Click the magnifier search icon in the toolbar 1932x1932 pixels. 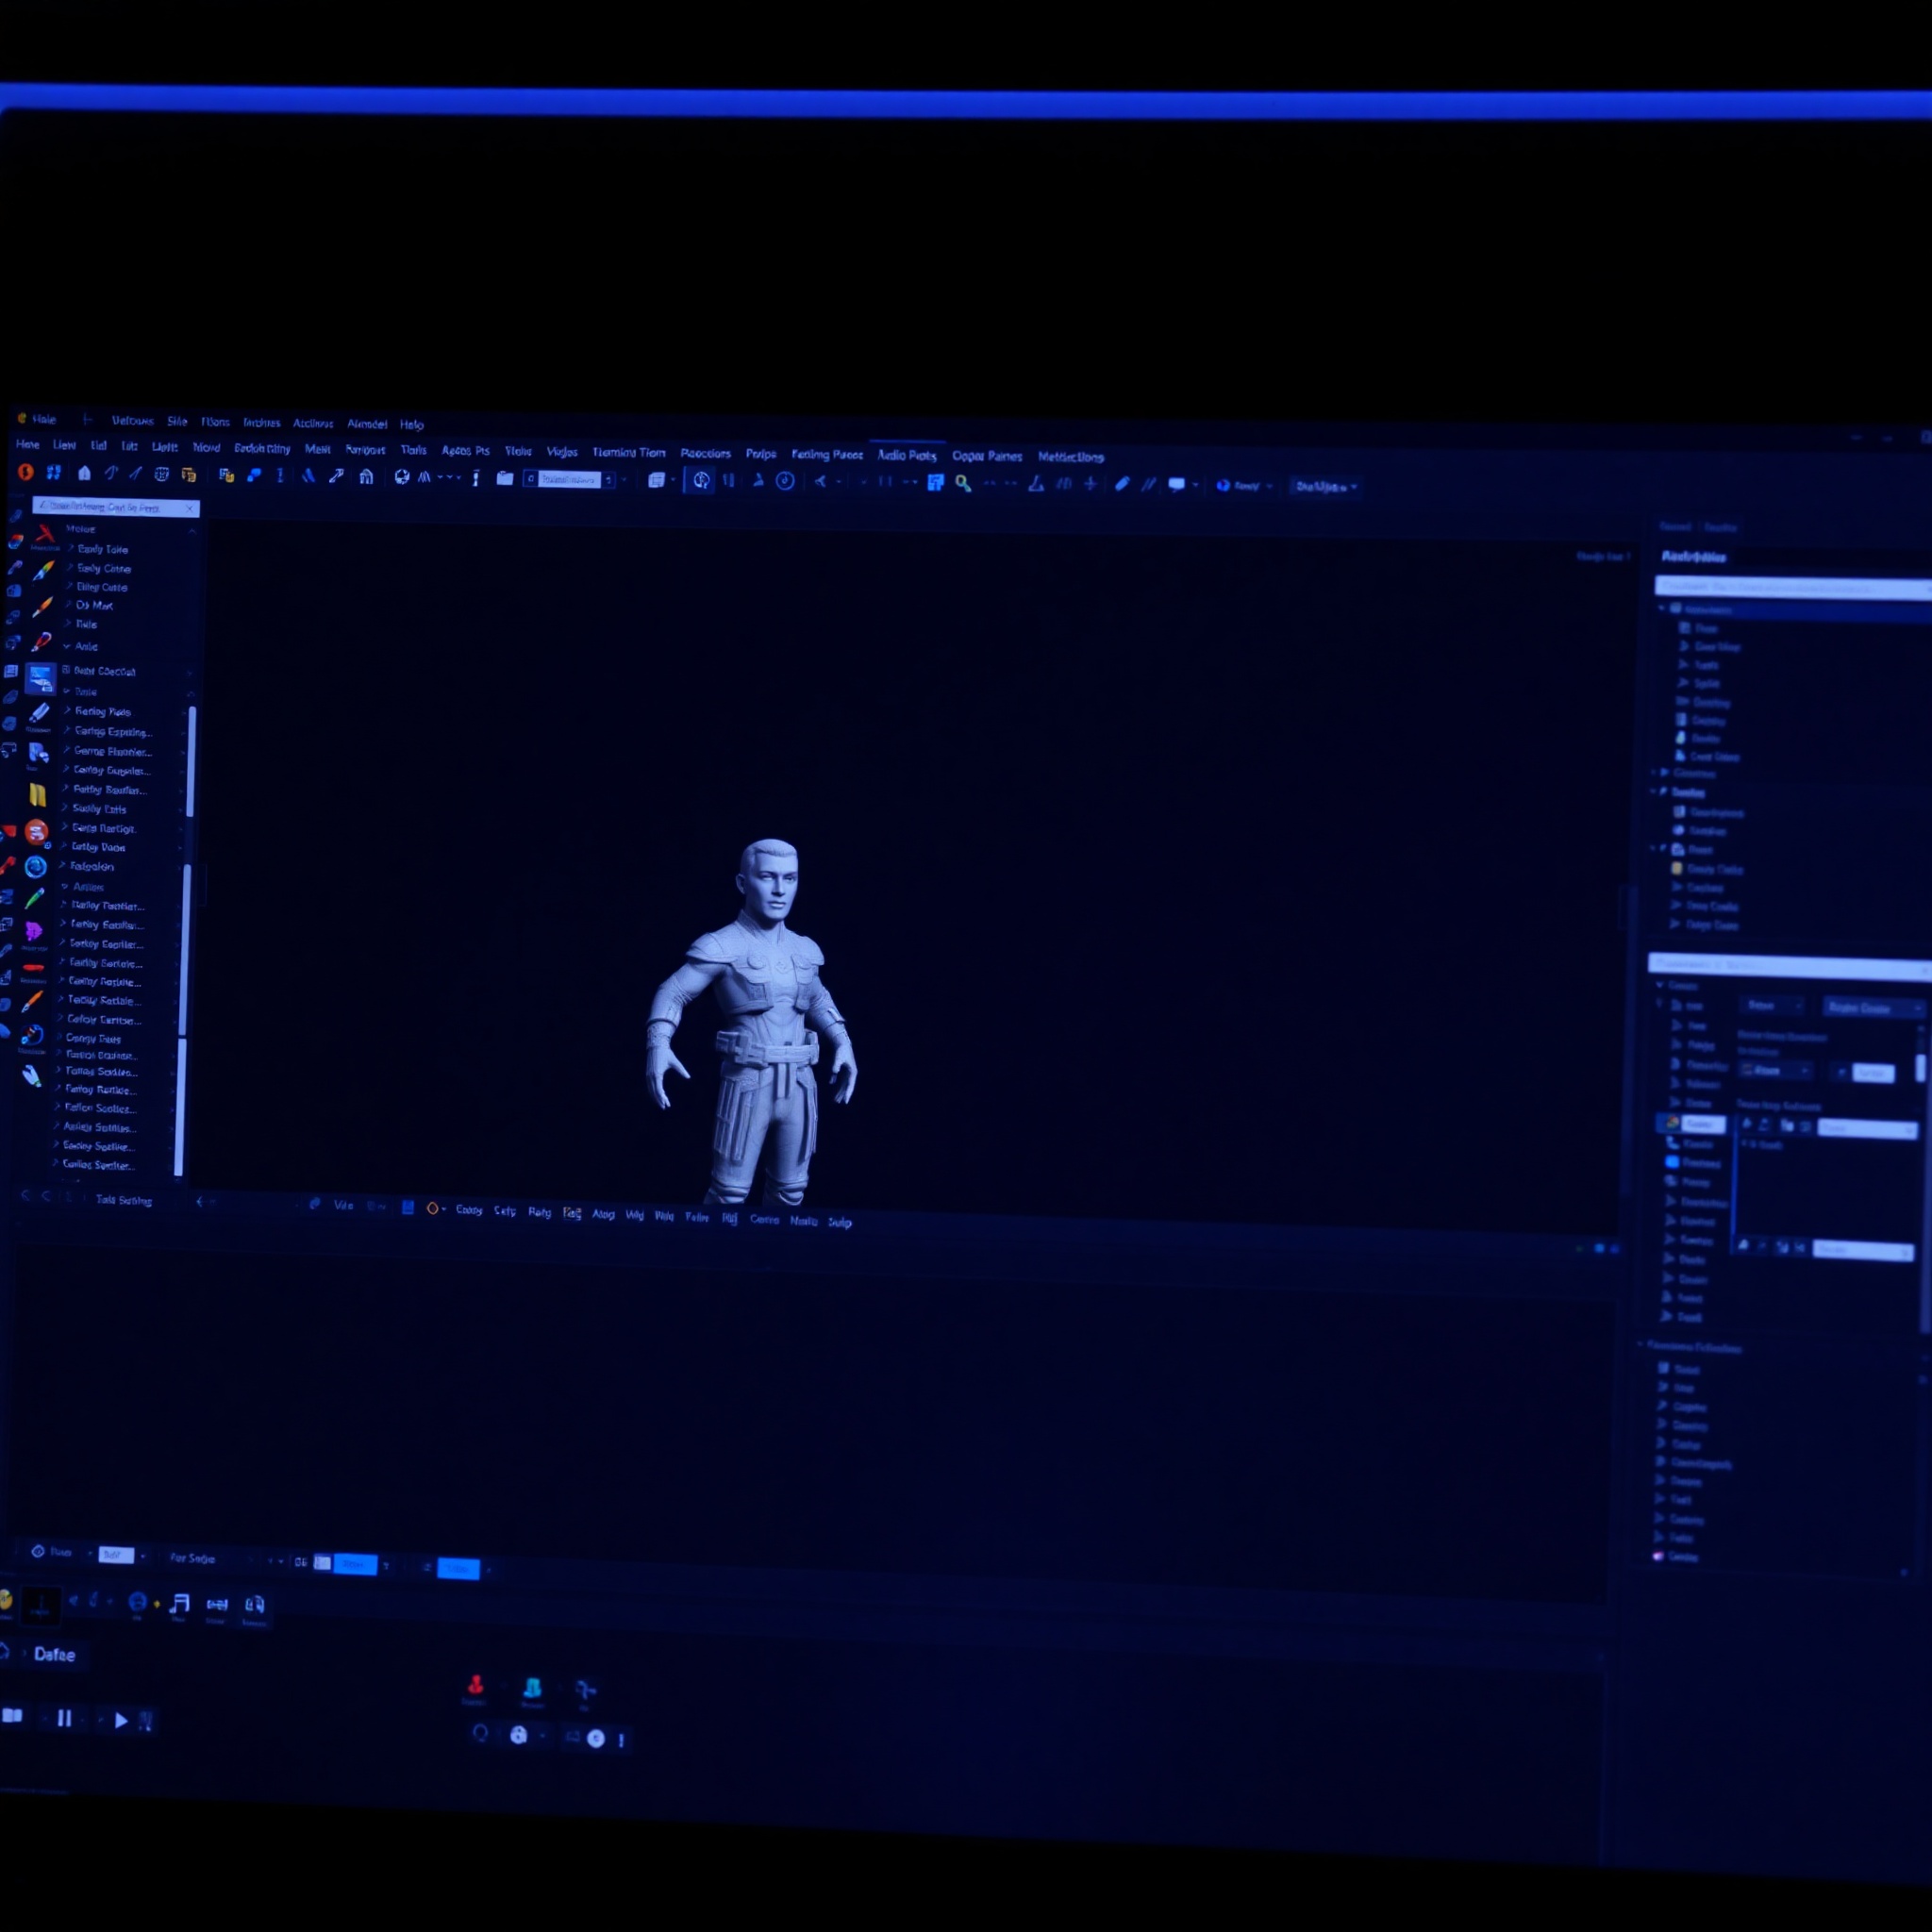962,483
